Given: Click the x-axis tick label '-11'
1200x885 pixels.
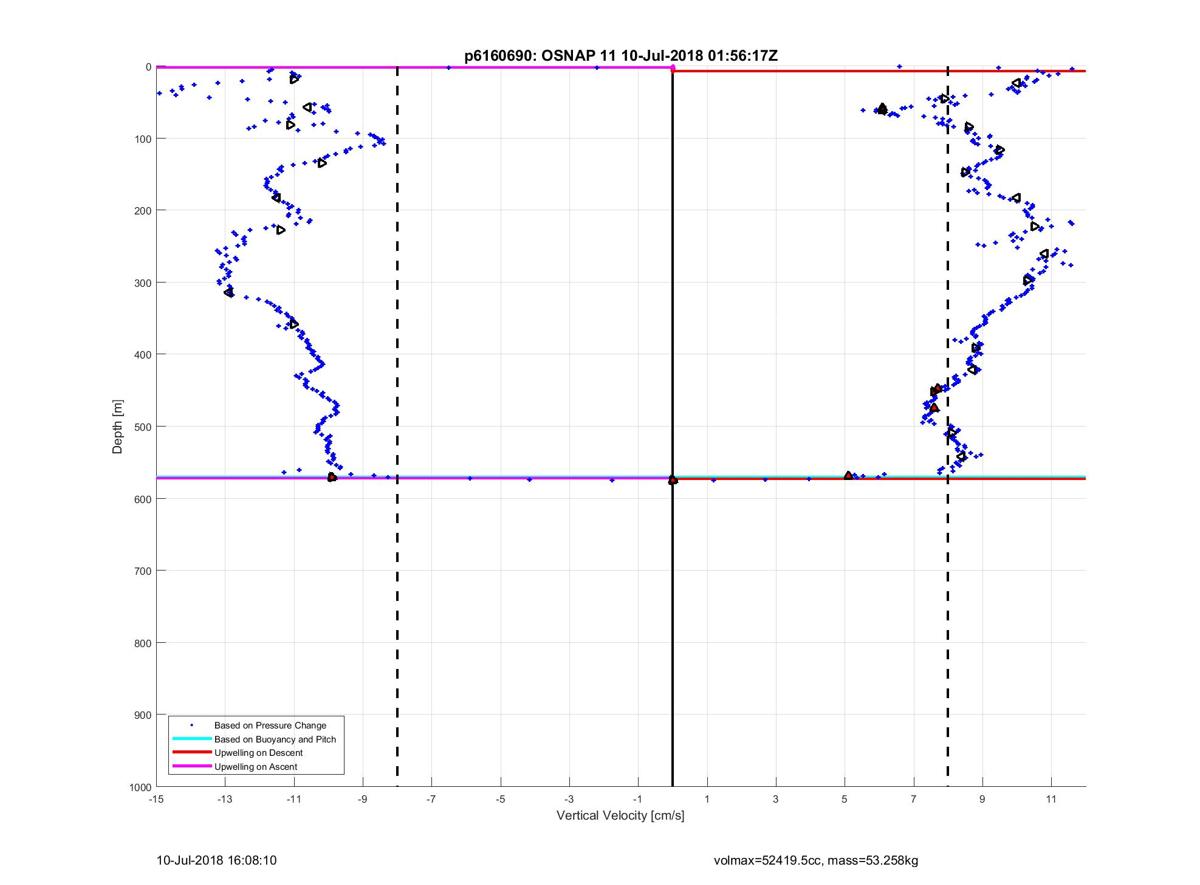Looking at the screenshot, I should click(294, 800).
